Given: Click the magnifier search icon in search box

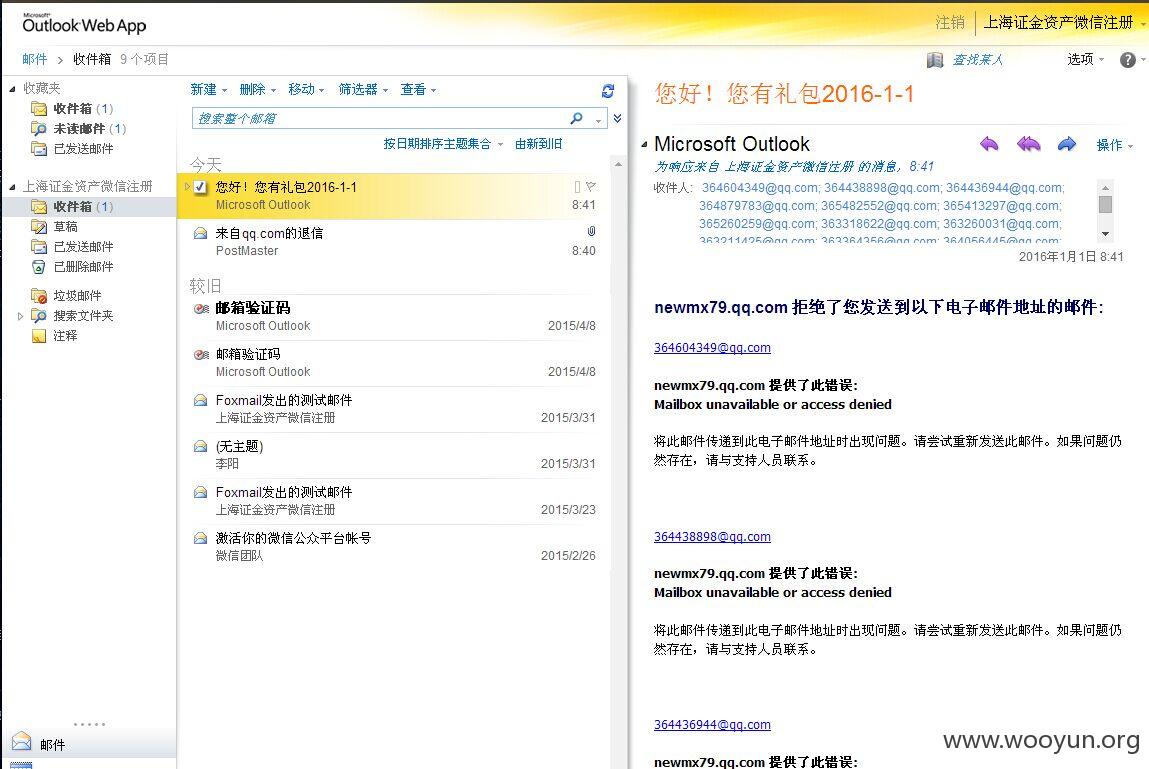Looking at the screenshot, I should tap(577, 118).
